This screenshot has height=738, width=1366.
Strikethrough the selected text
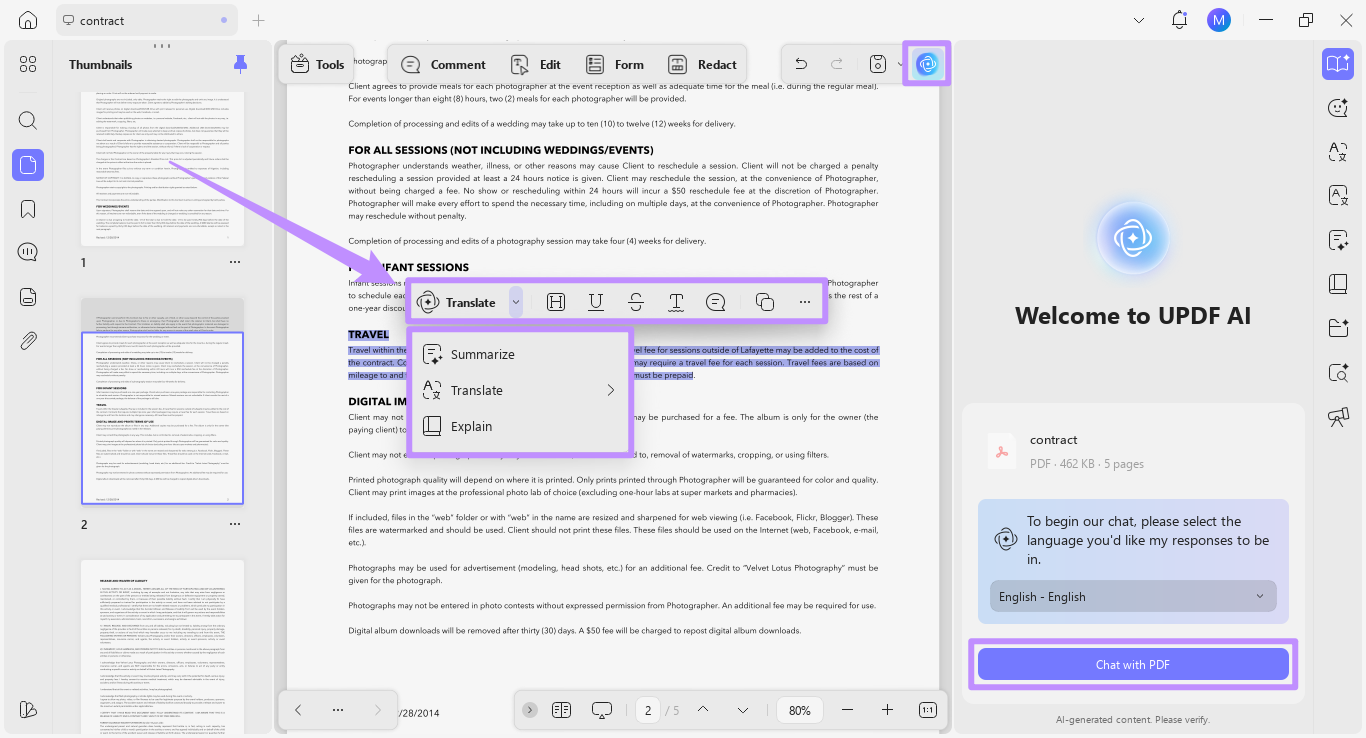click(636, 302)
